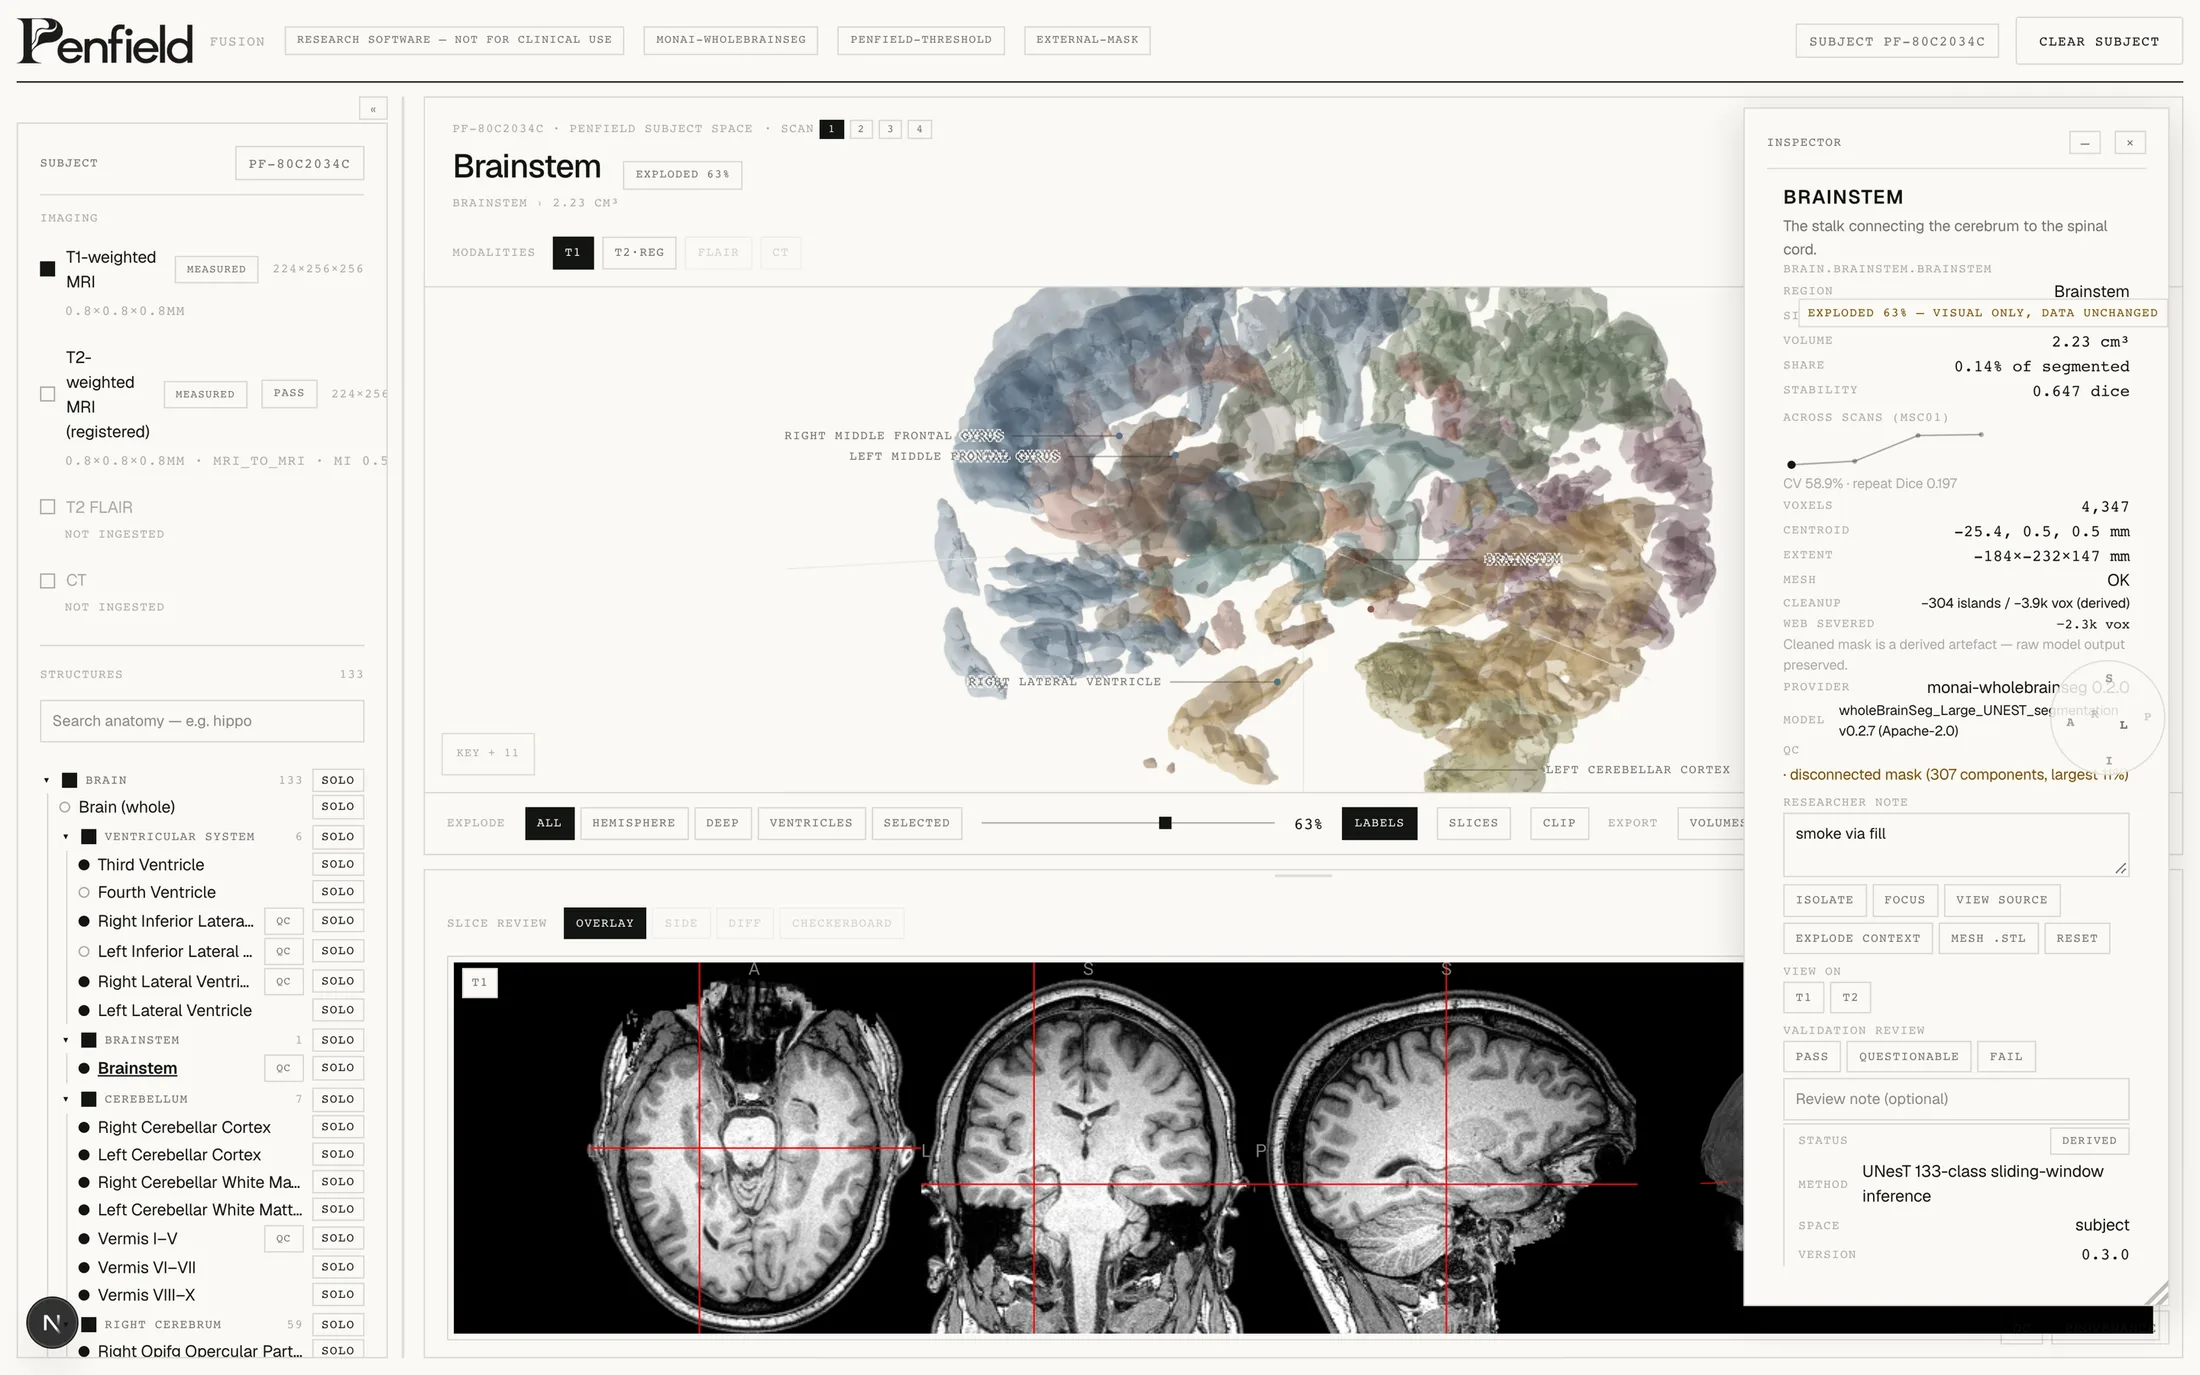Image resolution: width=2200 pixels, height=1375 pixels.
Task: Click the SUBJECT PF-80C2034C header button
Action: tap(1897, 42)
